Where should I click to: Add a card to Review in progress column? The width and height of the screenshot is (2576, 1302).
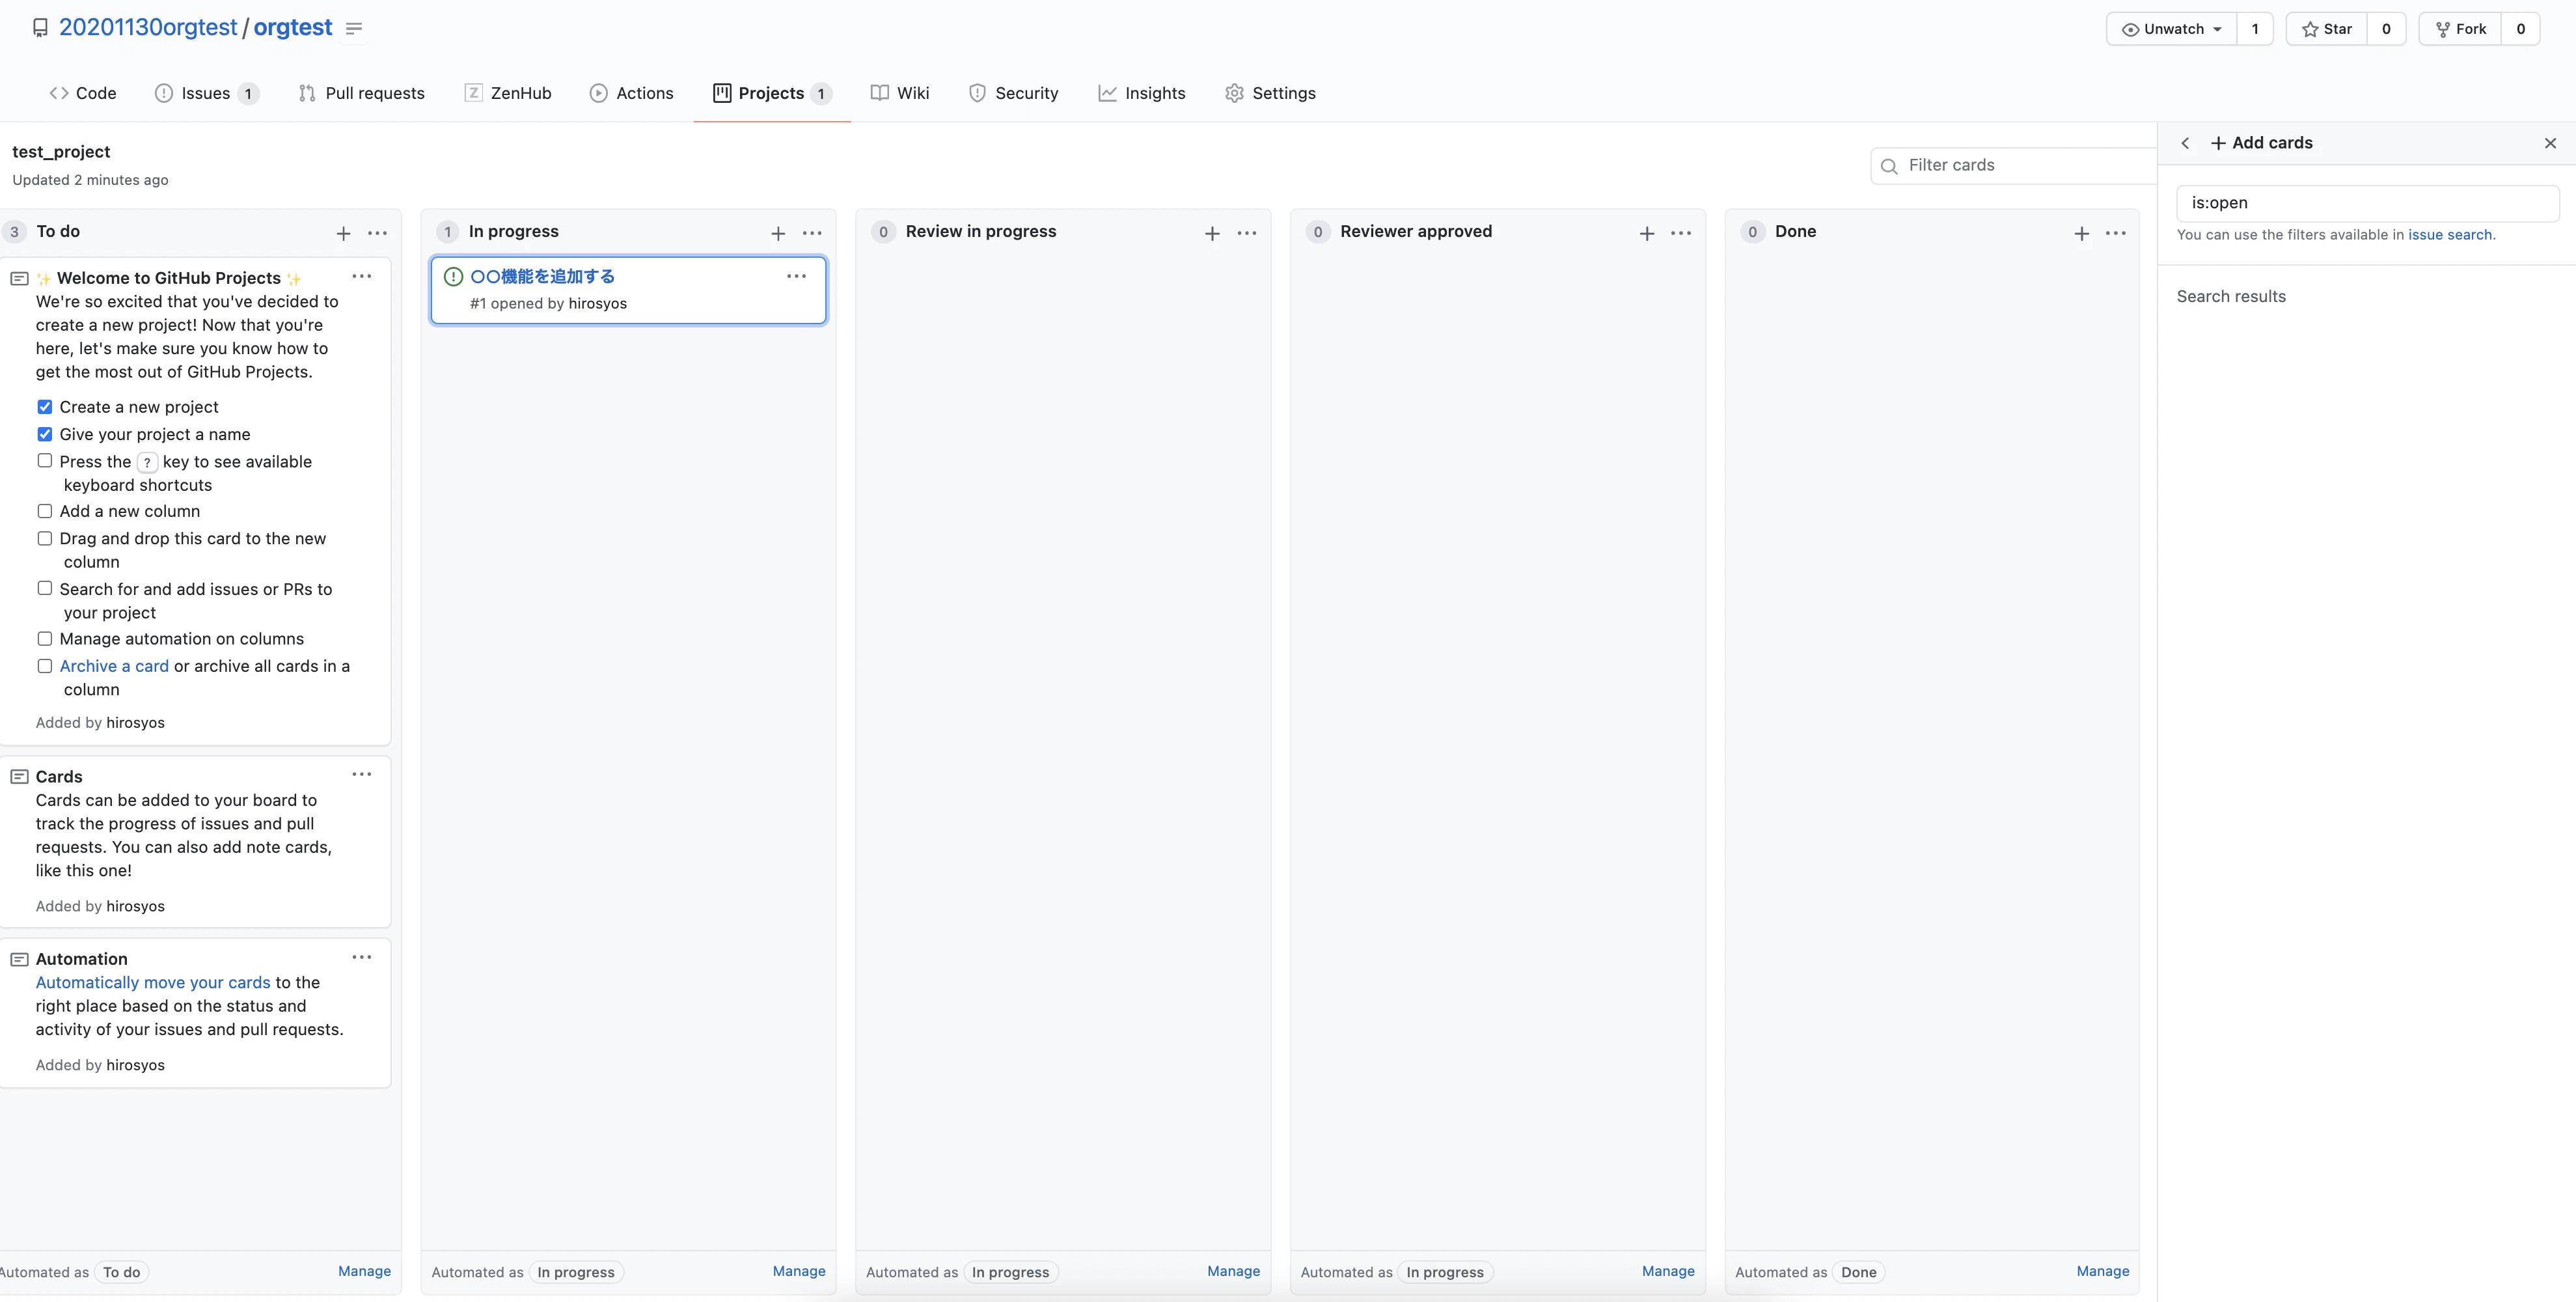click(1212, 233)
